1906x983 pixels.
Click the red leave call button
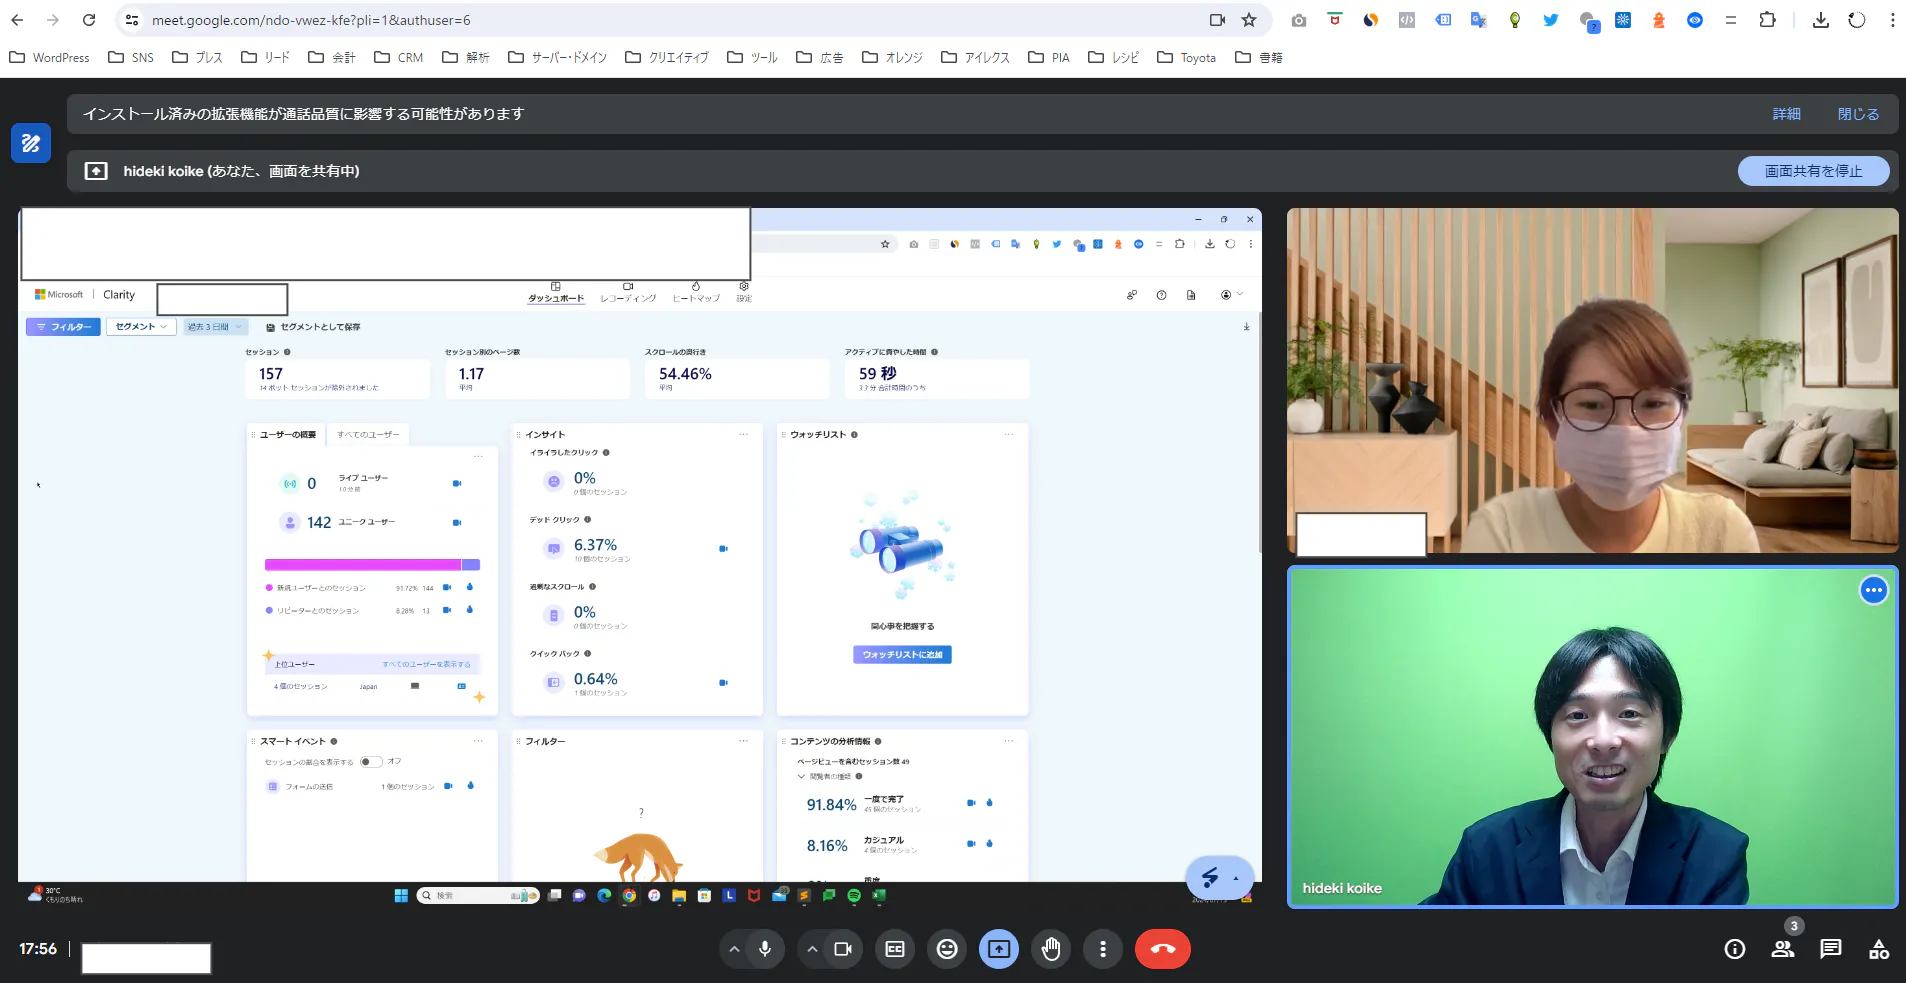[1162, 949]
